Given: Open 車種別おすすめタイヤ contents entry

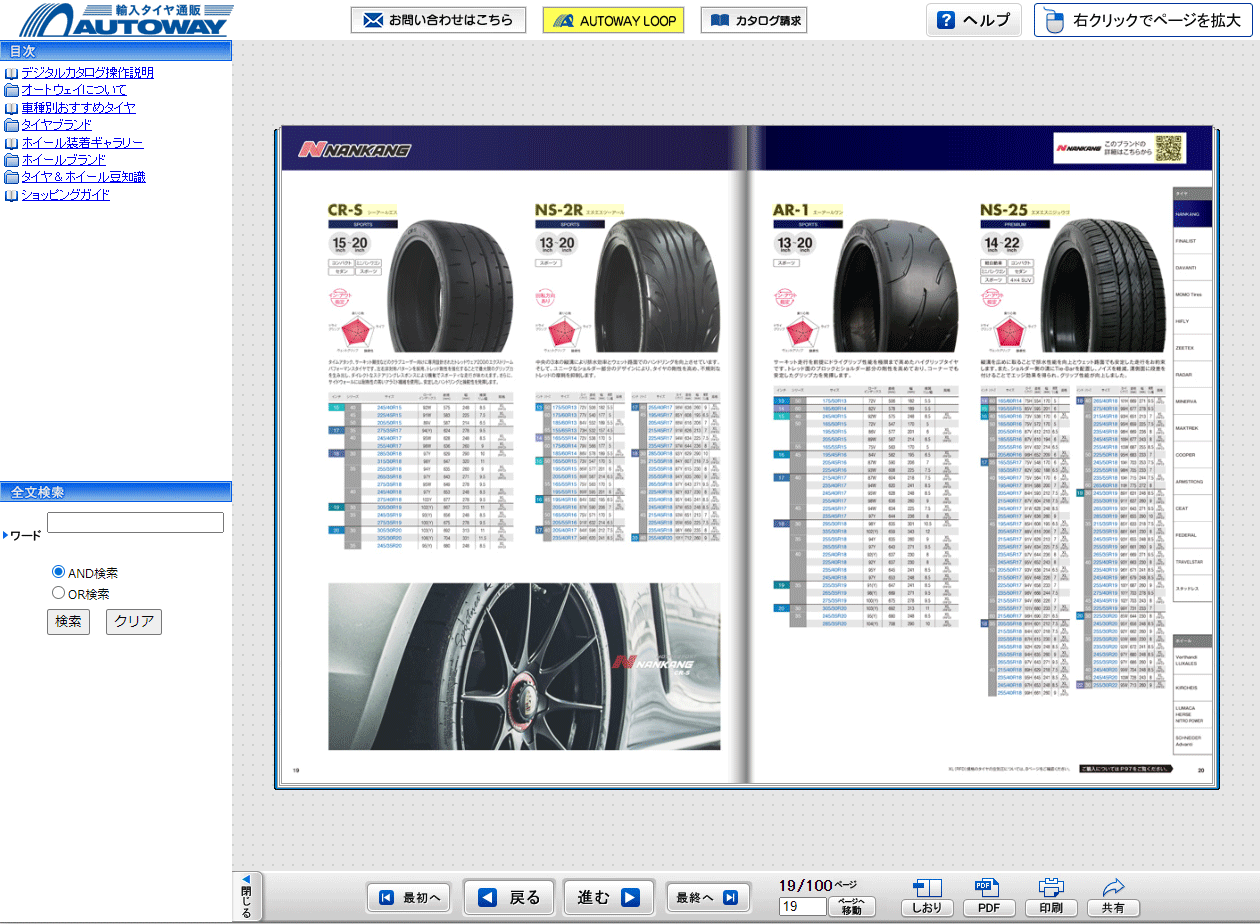Looking at the screenshot, I should coord(78,107).
